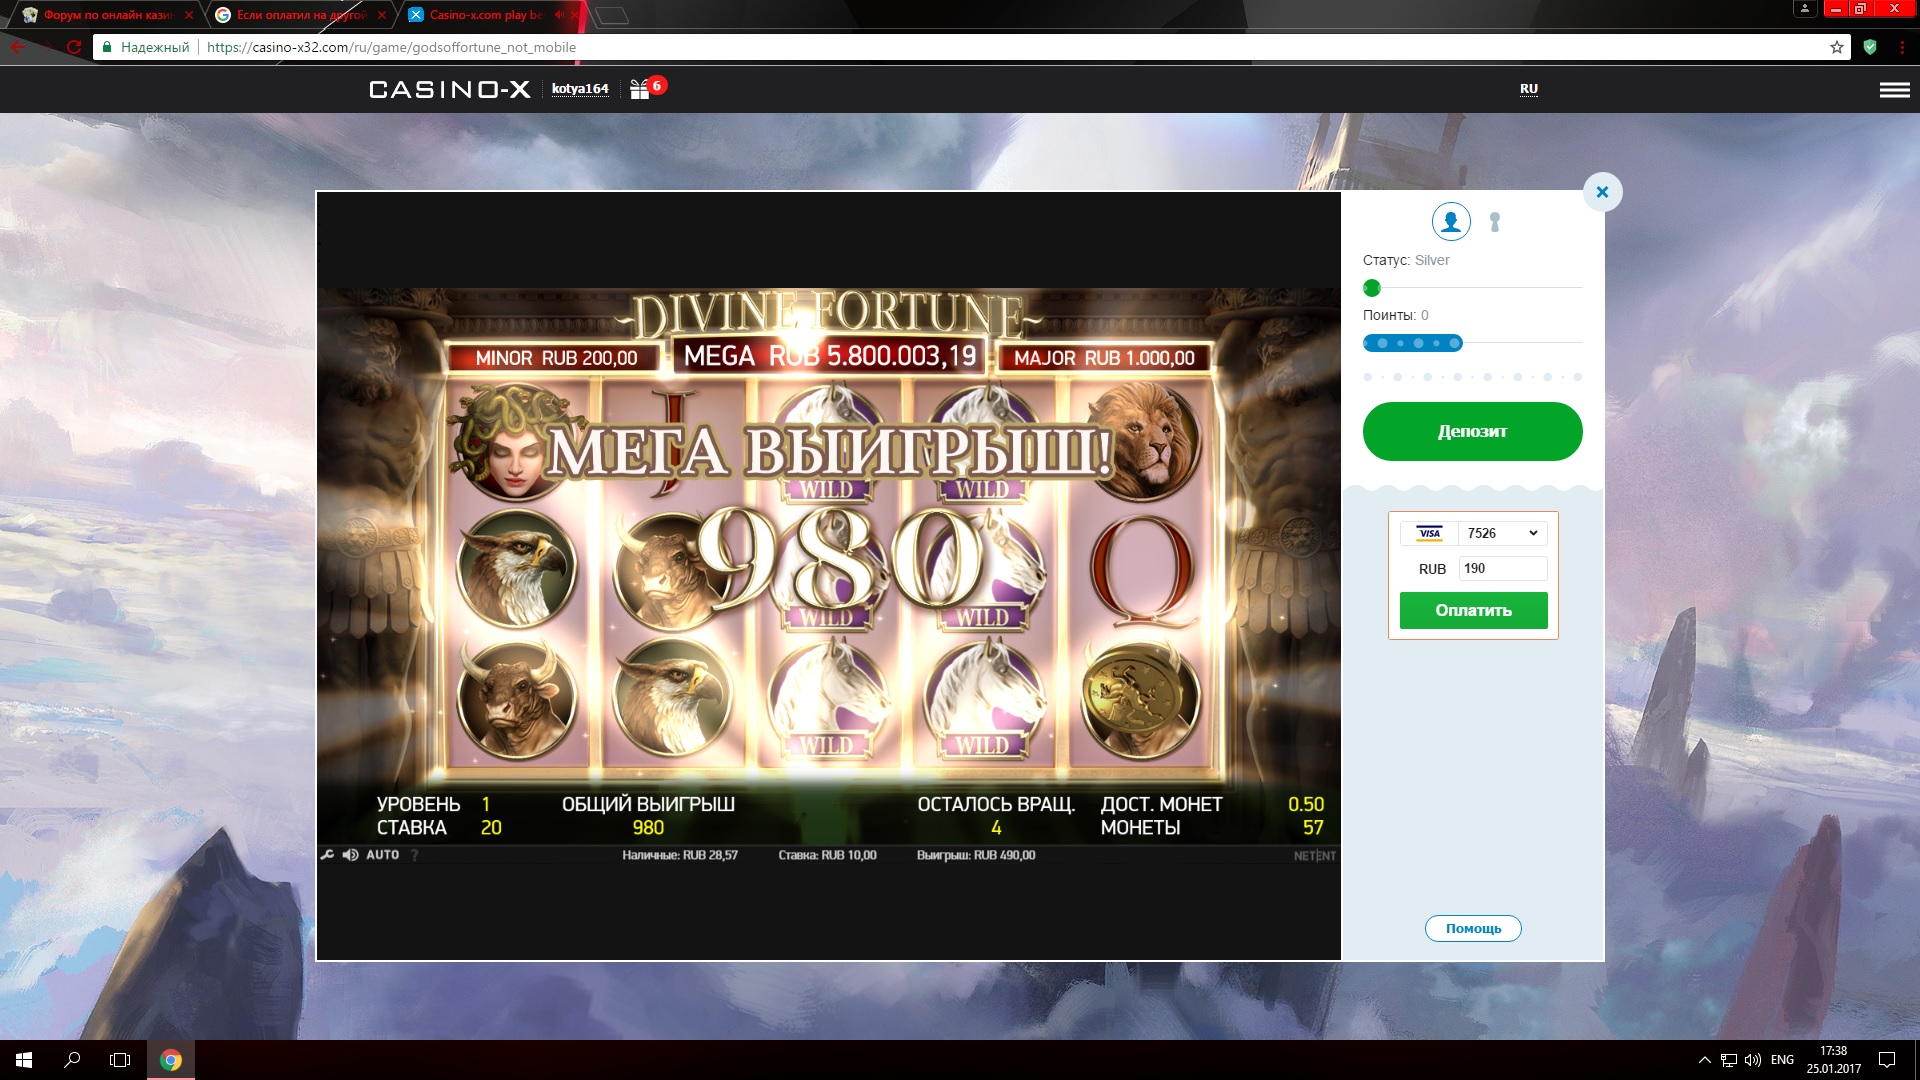
Task: Expand the Visa card 7526 dropdown
Action: pyautogui.click(x=1502, y=533)
